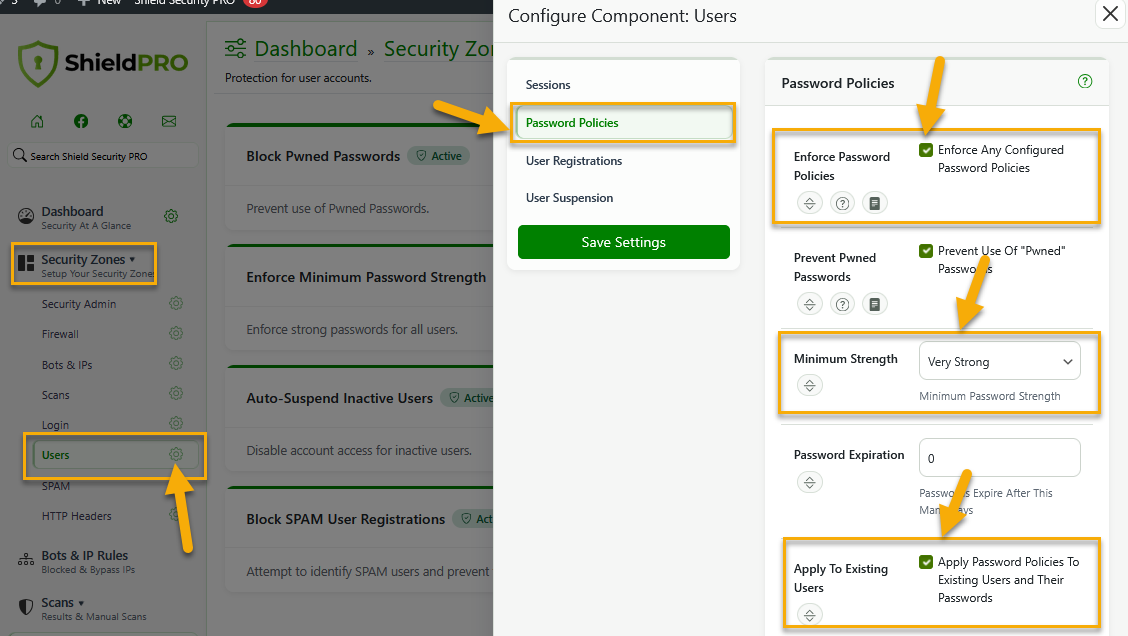Toggle Apply Password Policies To Existing Users checkbox
The image size is (1128, 636).
pyautogui.click(x=927, y=562)
